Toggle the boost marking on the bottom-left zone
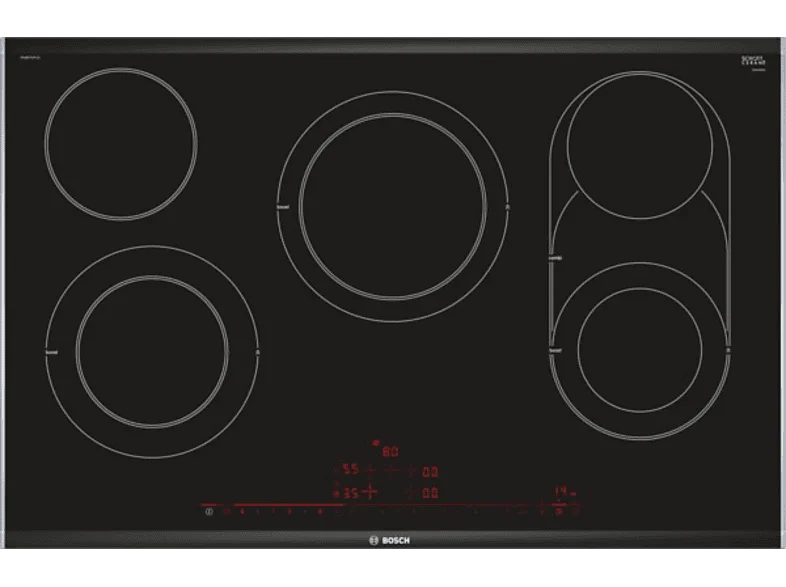 coord(52,352)
